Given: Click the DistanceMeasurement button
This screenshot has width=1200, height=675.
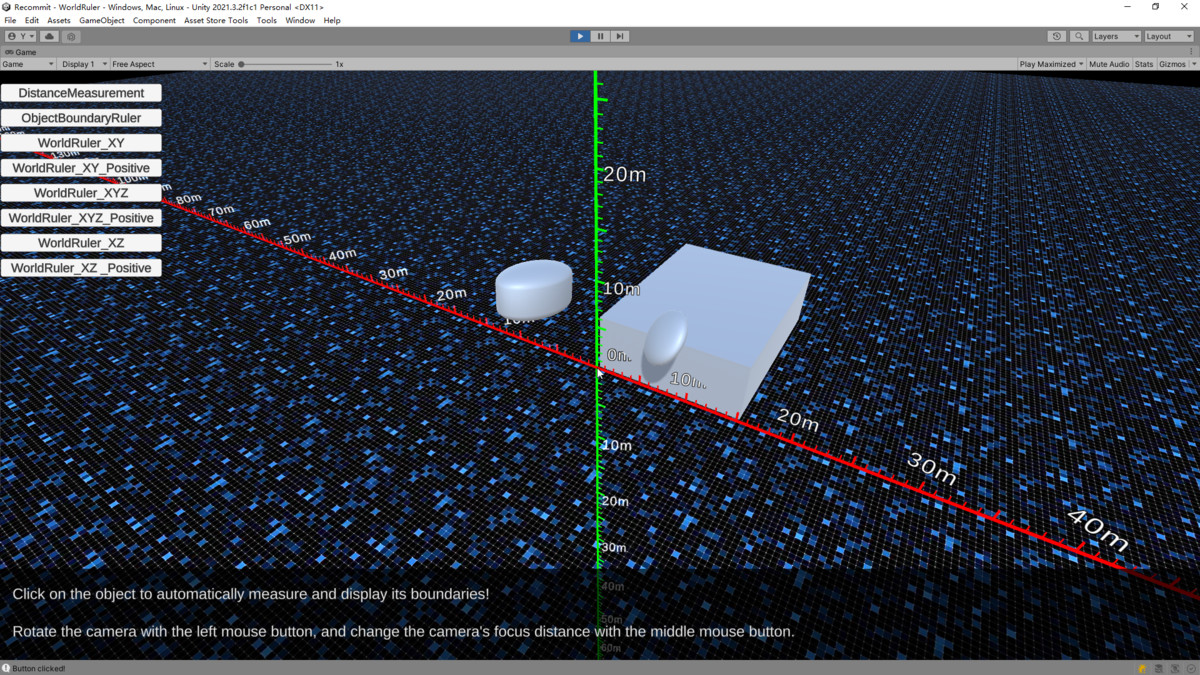Looking at the screenshot, I should click(81, 93).
